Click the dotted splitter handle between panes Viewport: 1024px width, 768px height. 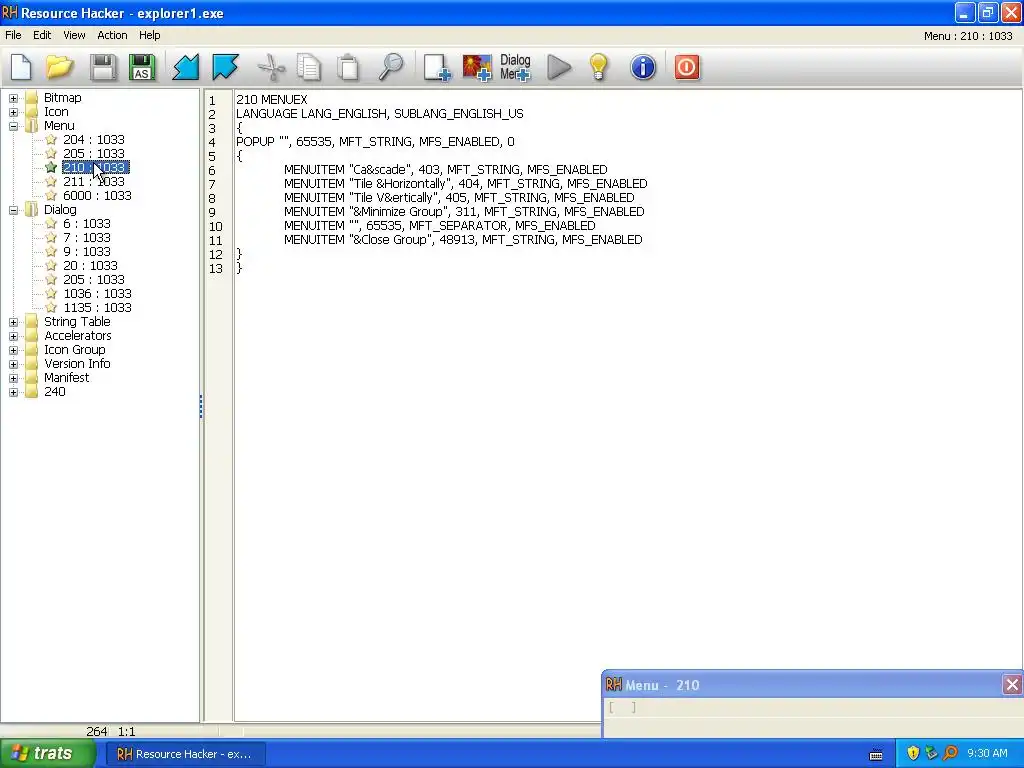201,406
